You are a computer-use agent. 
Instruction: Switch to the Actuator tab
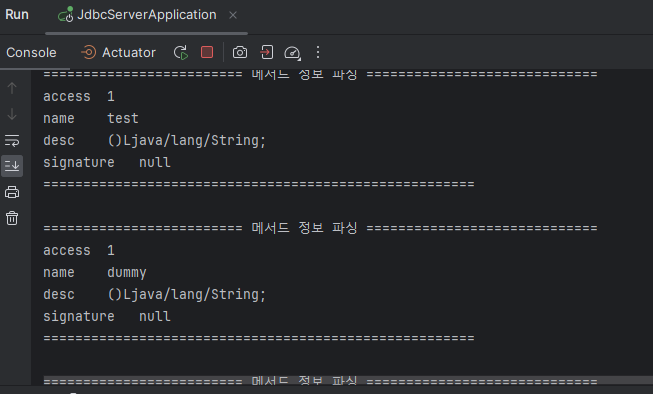pos(118,52)
